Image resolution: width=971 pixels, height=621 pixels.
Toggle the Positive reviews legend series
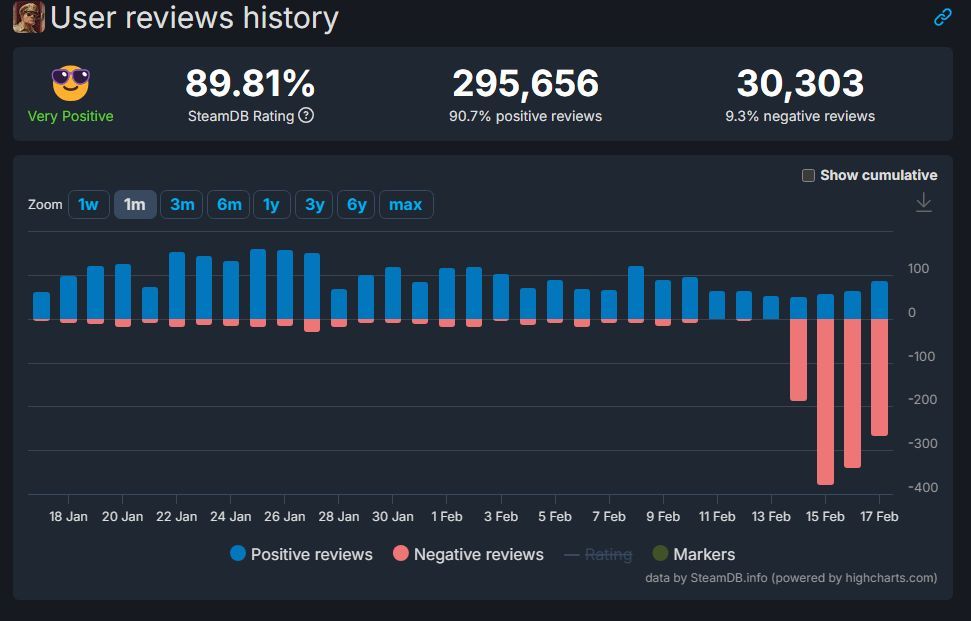(301, 554)
